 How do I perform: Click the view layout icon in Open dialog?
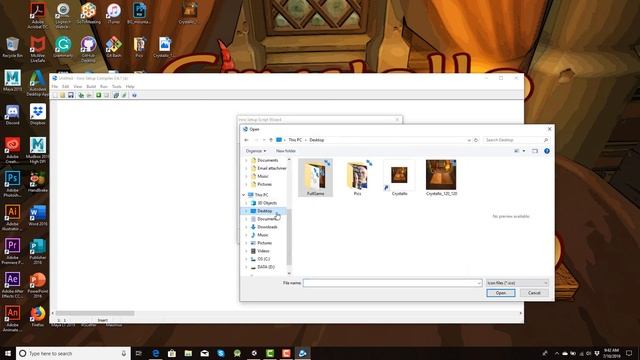pos(517,151)
